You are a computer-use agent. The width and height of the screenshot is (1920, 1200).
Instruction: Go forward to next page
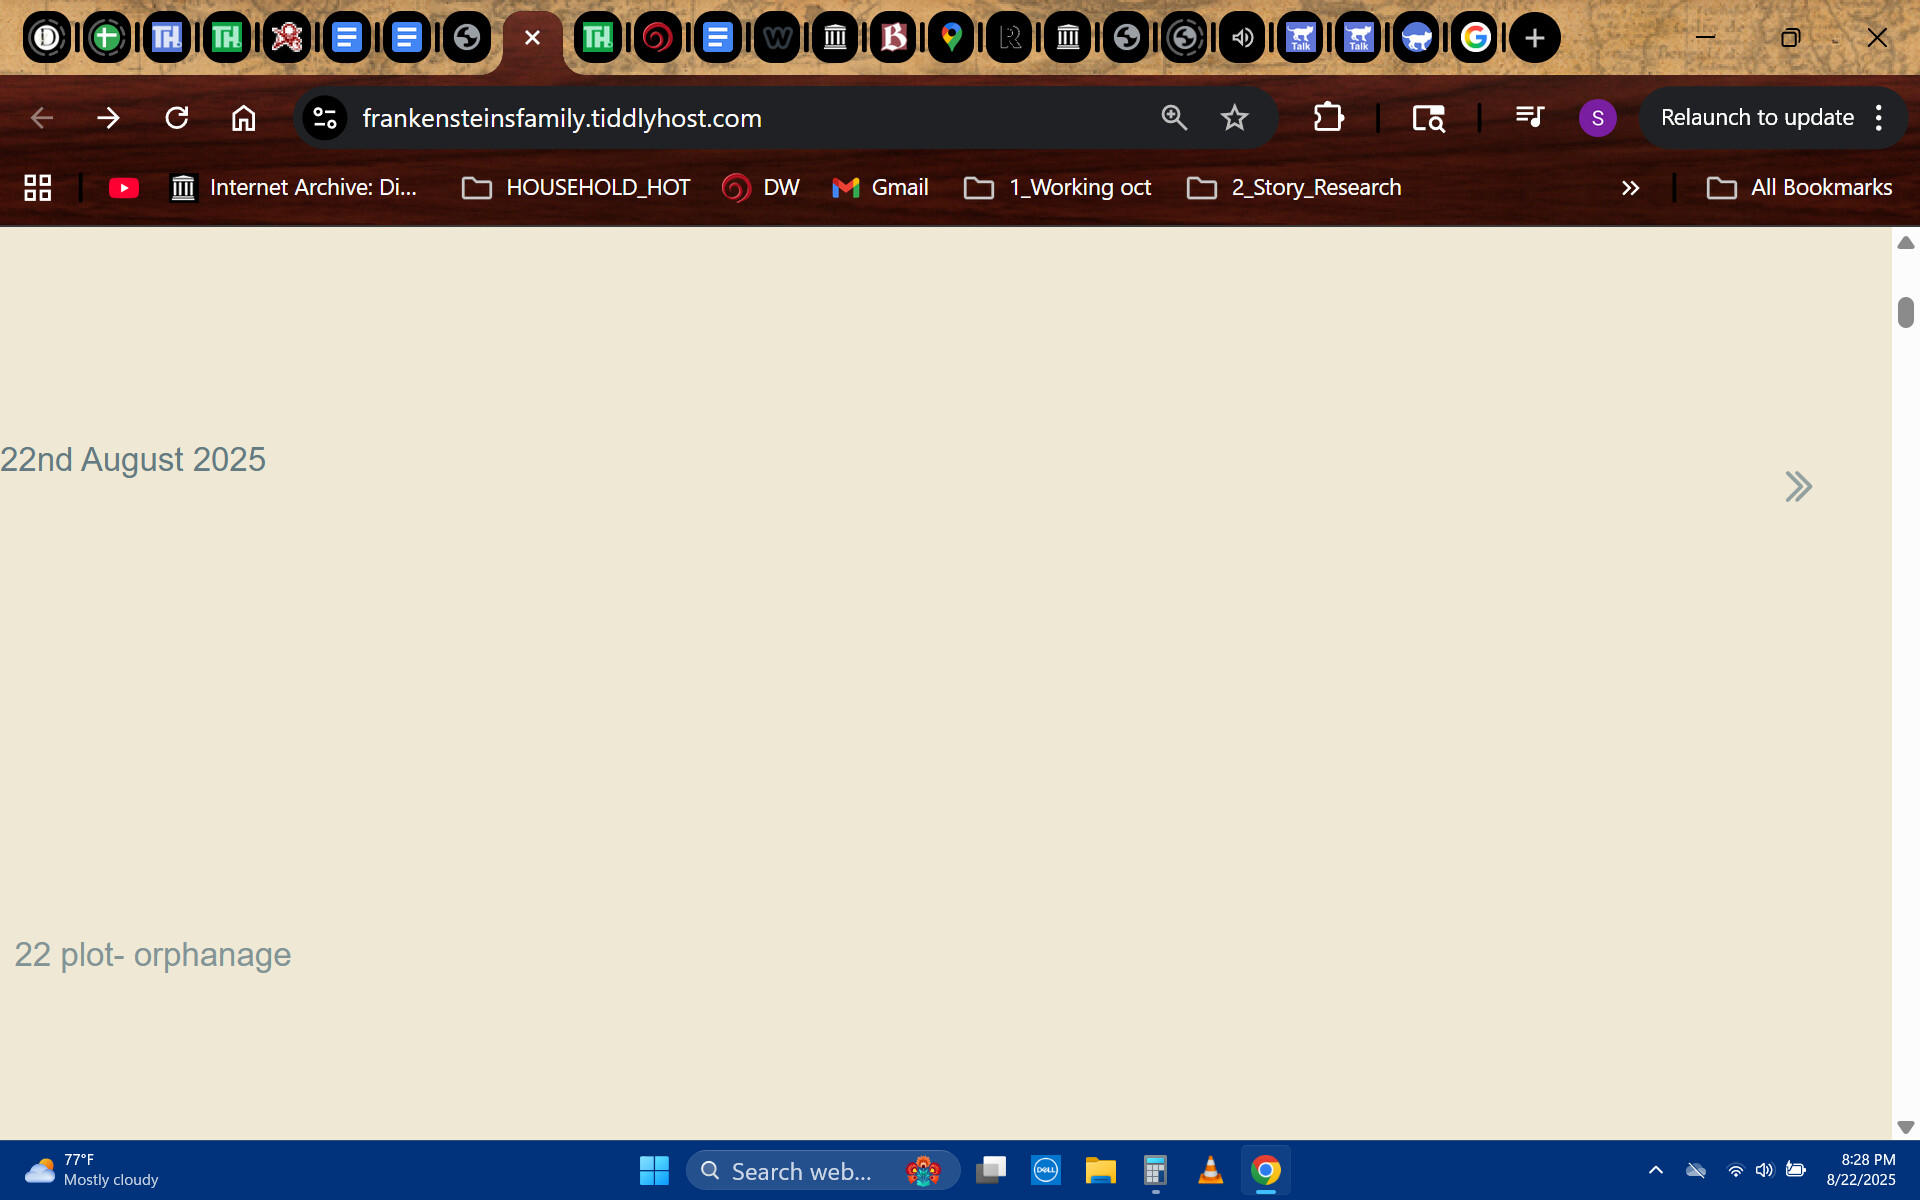108,118
